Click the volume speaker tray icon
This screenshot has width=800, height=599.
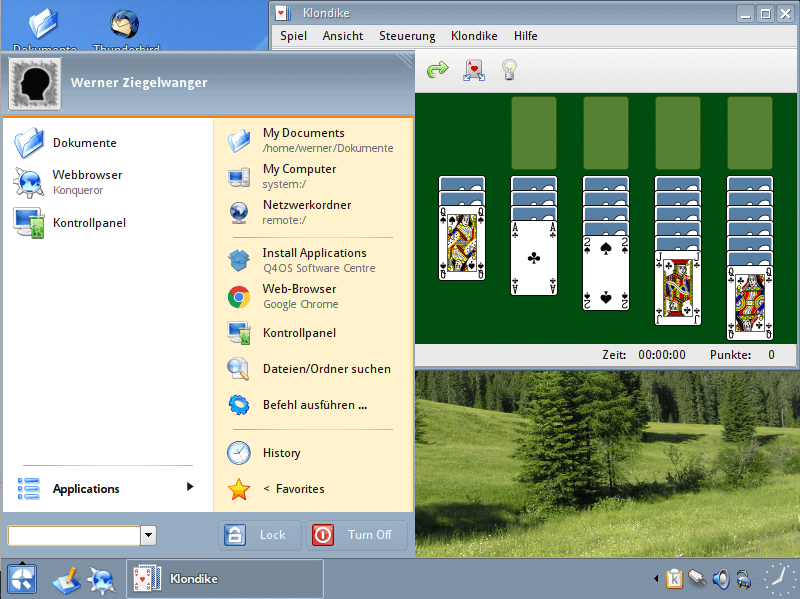coord(720,578)
